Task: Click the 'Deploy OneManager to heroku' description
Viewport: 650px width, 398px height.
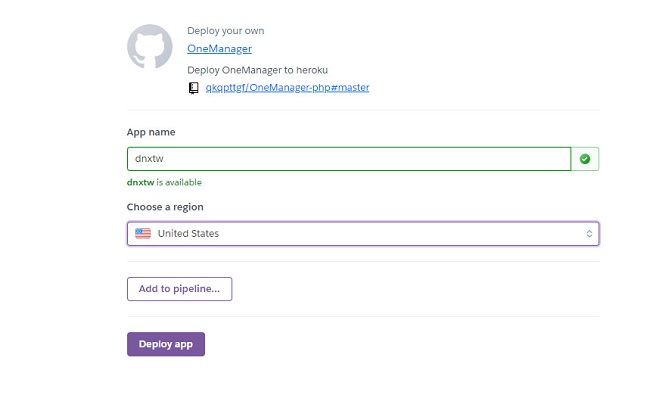Action: click(257, 70)
